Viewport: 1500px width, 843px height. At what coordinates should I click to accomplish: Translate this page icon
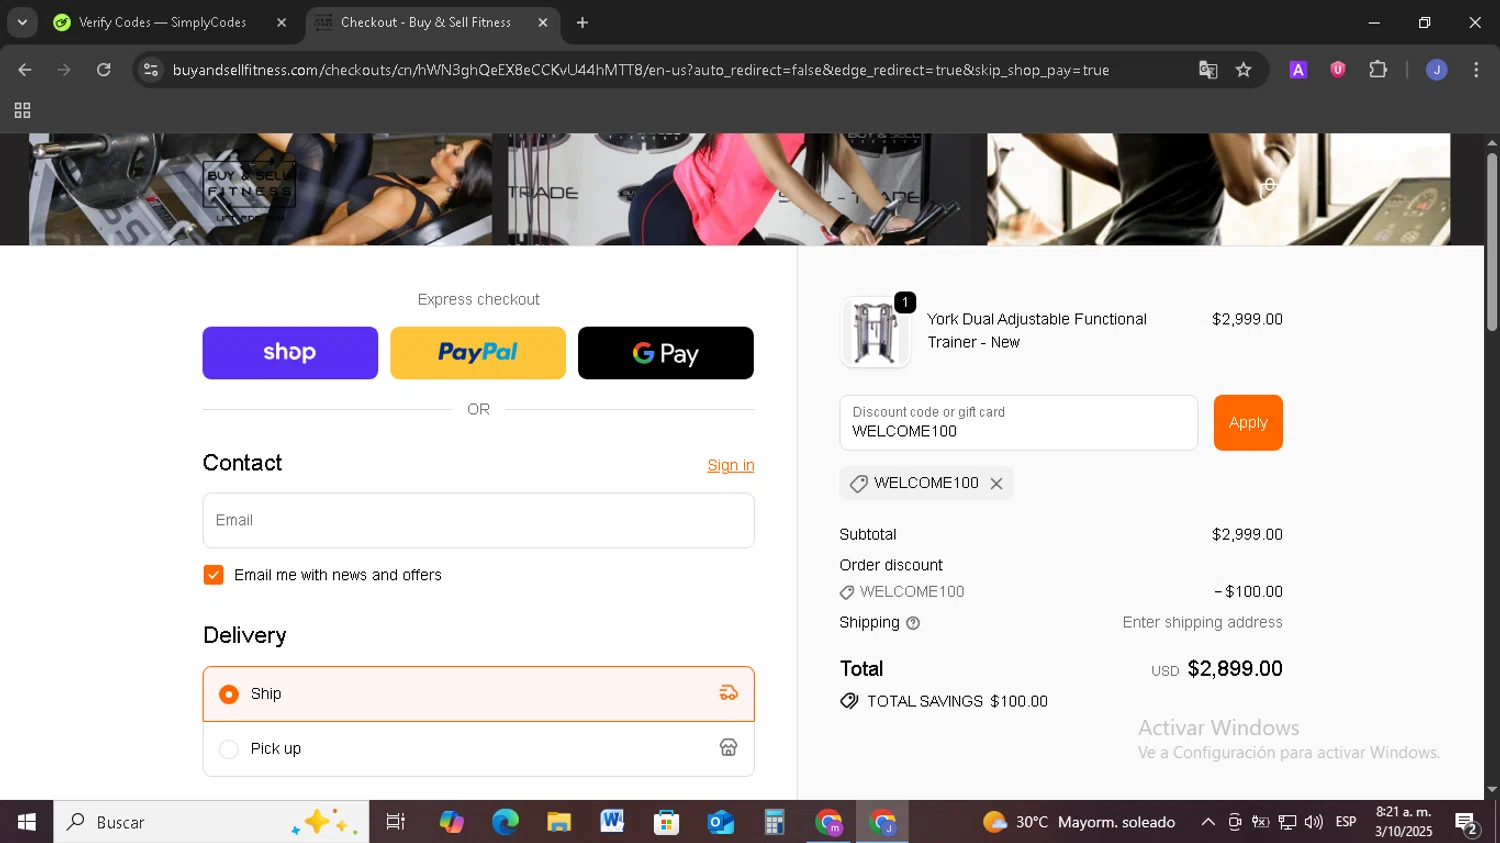[1208, 70]
